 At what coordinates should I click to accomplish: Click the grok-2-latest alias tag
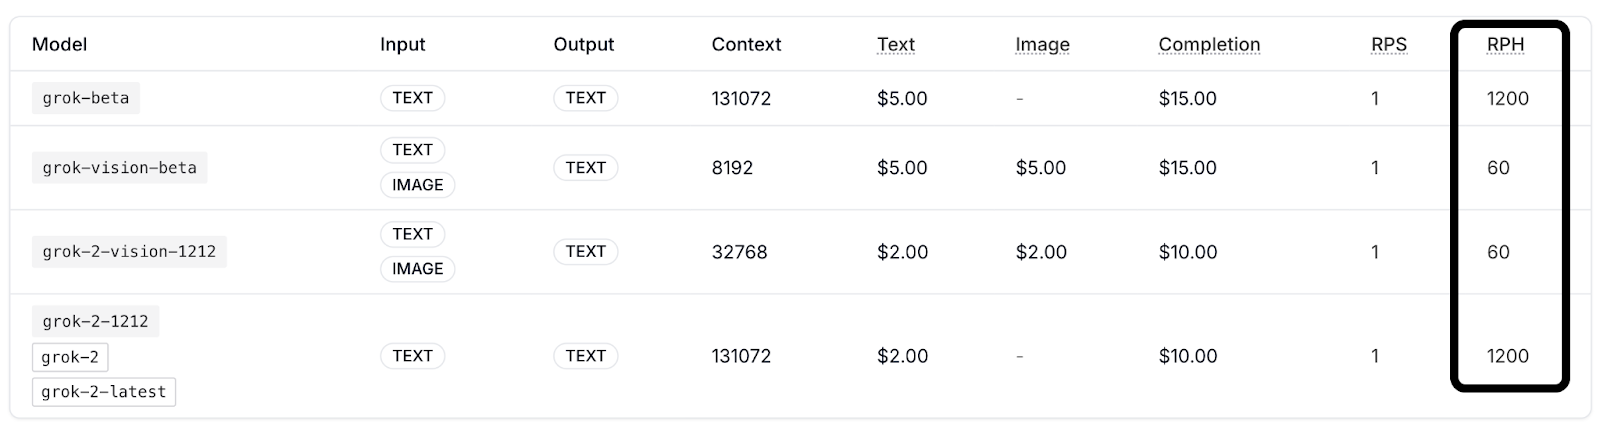[x=104, y=392]
